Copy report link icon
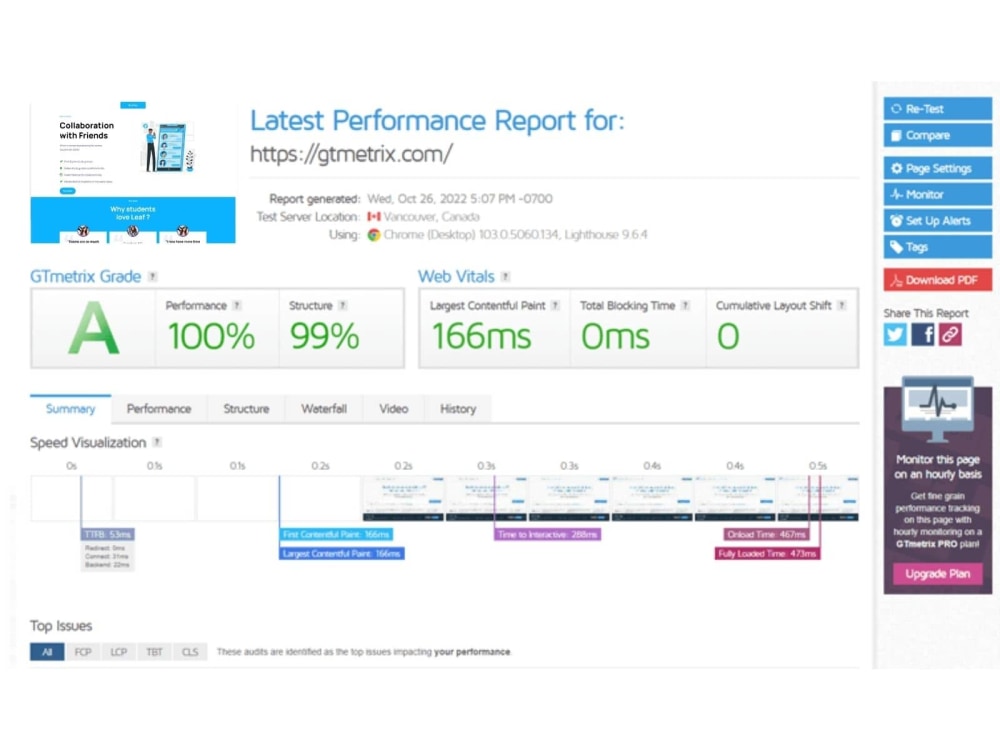Viewport: 1000px width, 750px height. pyautogui.click(x=950, y=334)
